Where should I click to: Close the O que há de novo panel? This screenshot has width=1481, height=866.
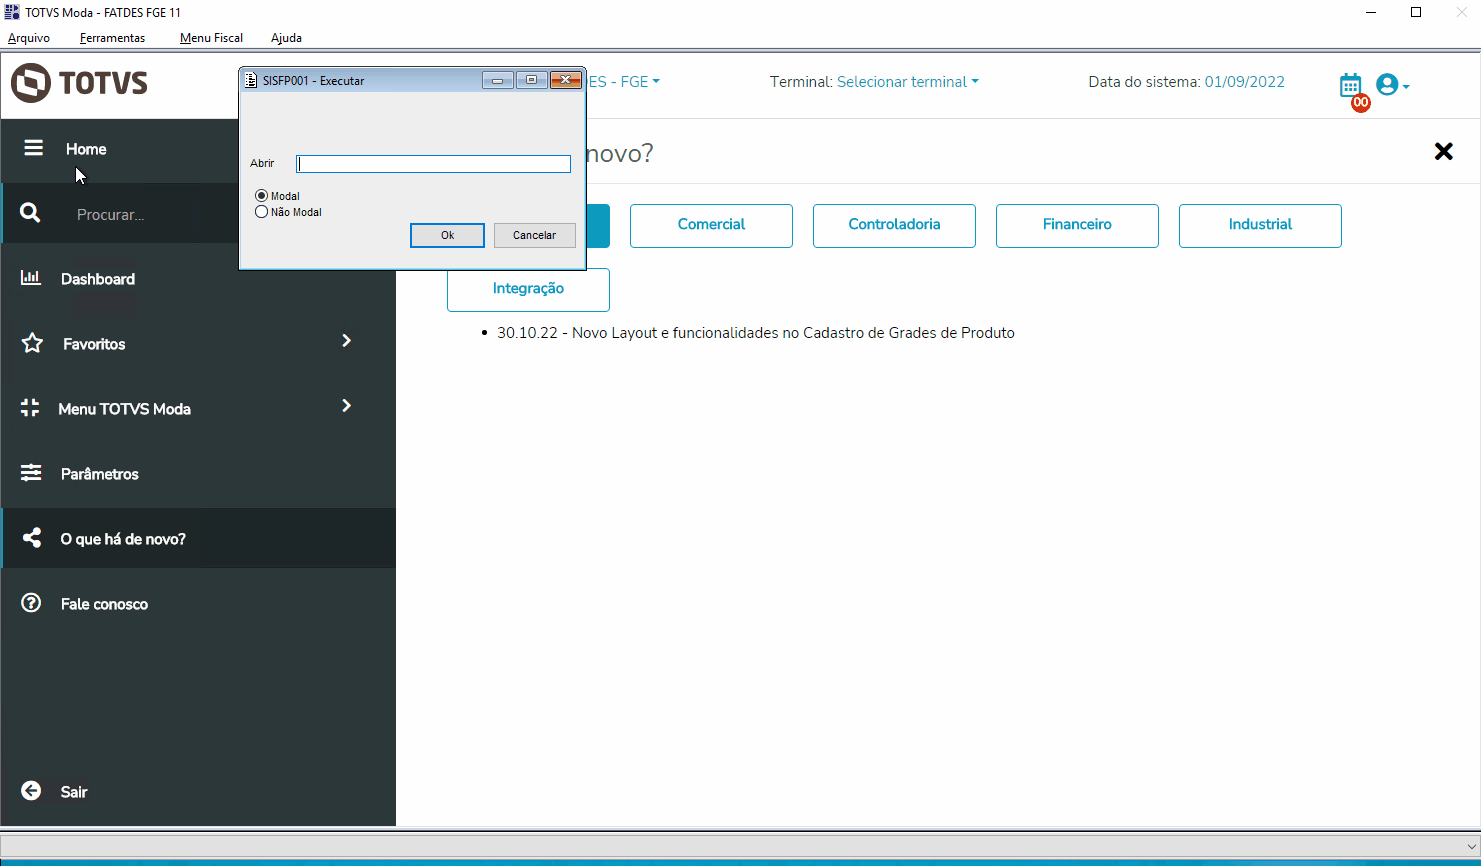(x=1443, y=151)
